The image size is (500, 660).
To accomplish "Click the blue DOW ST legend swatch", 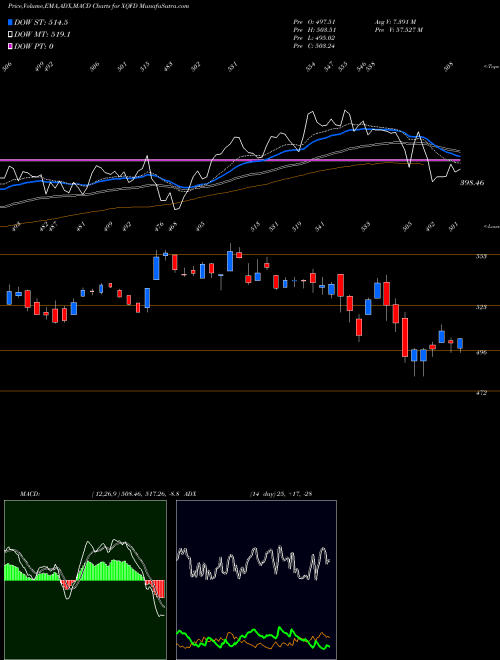I will pos(11,23).
